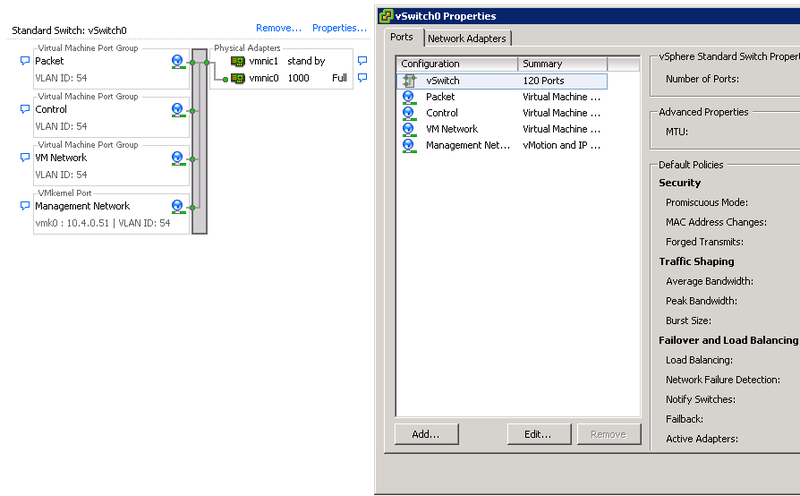Screen dimensions: 800x496
Task: Click the Edit... button
Action: (538, 434)
